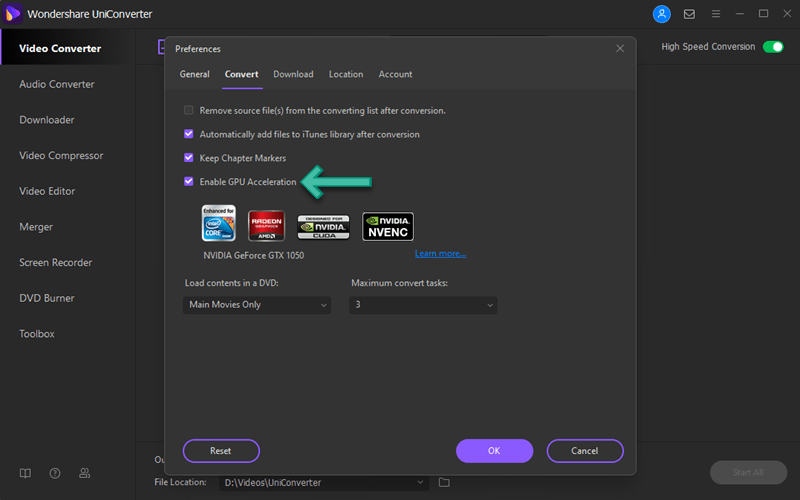
Task: Open the Location tab
Action: point(346,74)
